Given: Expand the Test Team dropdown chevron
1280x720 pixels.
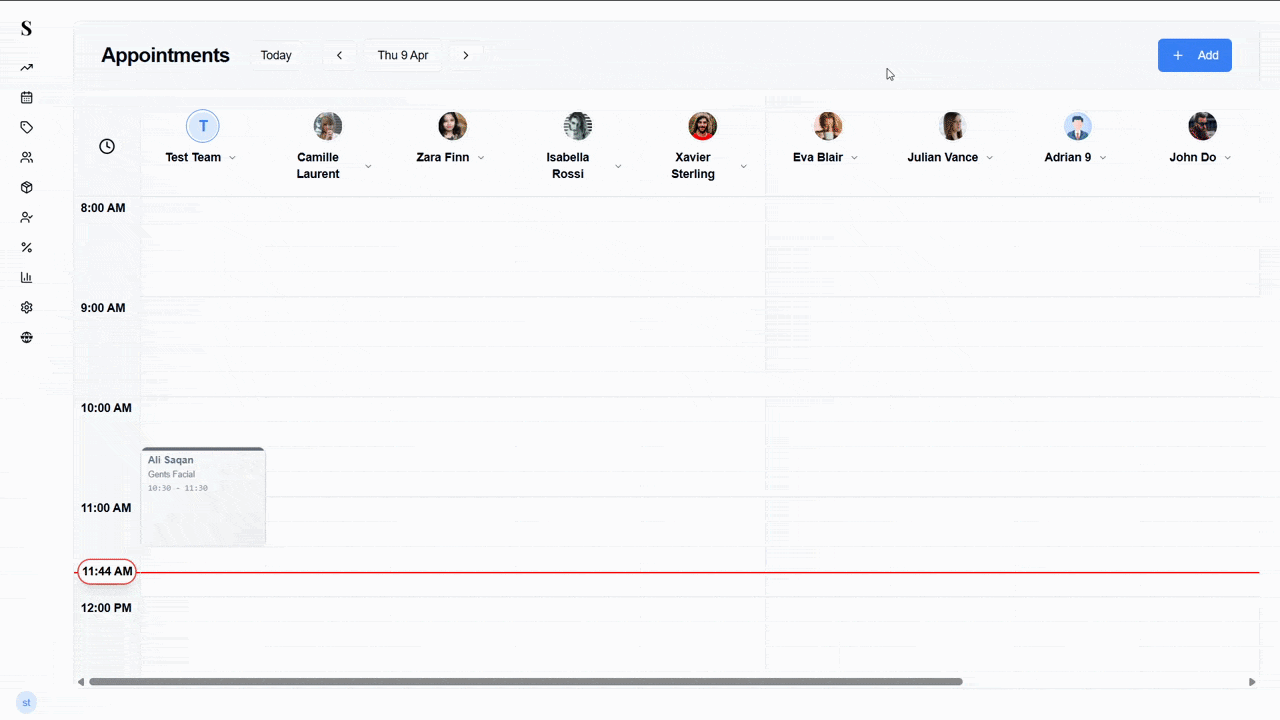Looking at the screenshot, I should coord(233,158).
